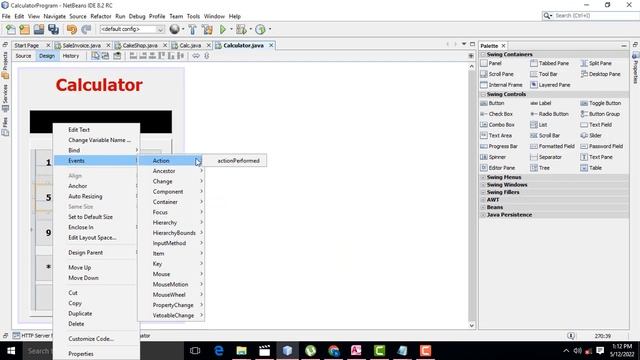The image size is (640, 360).
Task: Select the Toggle Button palette component
Action: pos(600,103)
